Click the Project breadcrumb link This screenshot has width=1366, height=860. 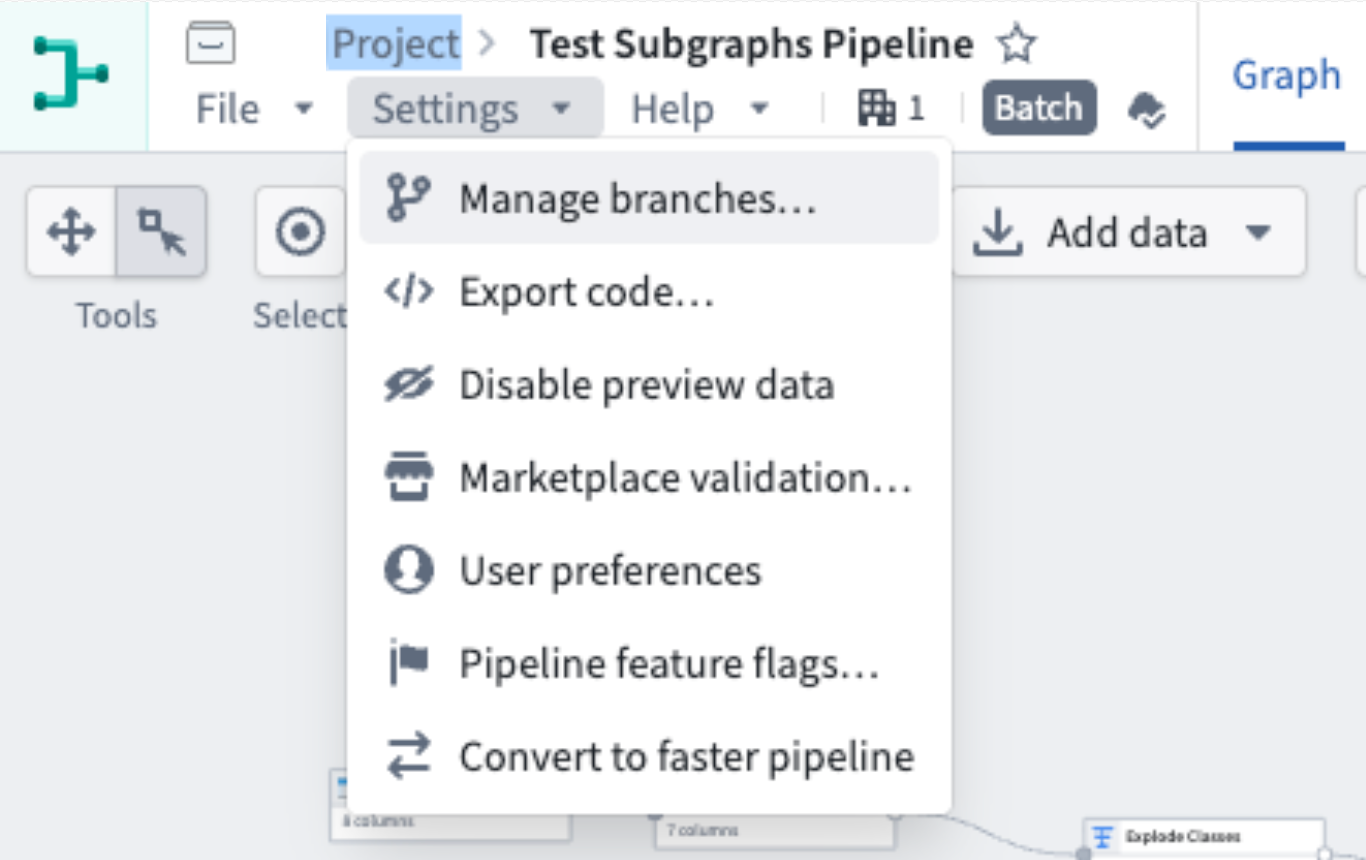pos(395,43)
